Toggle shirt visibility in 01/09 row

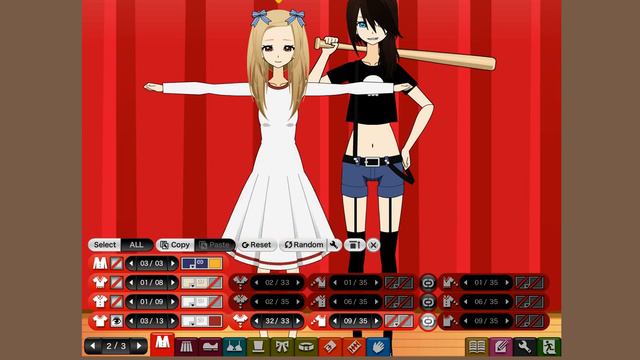(117, 302)
